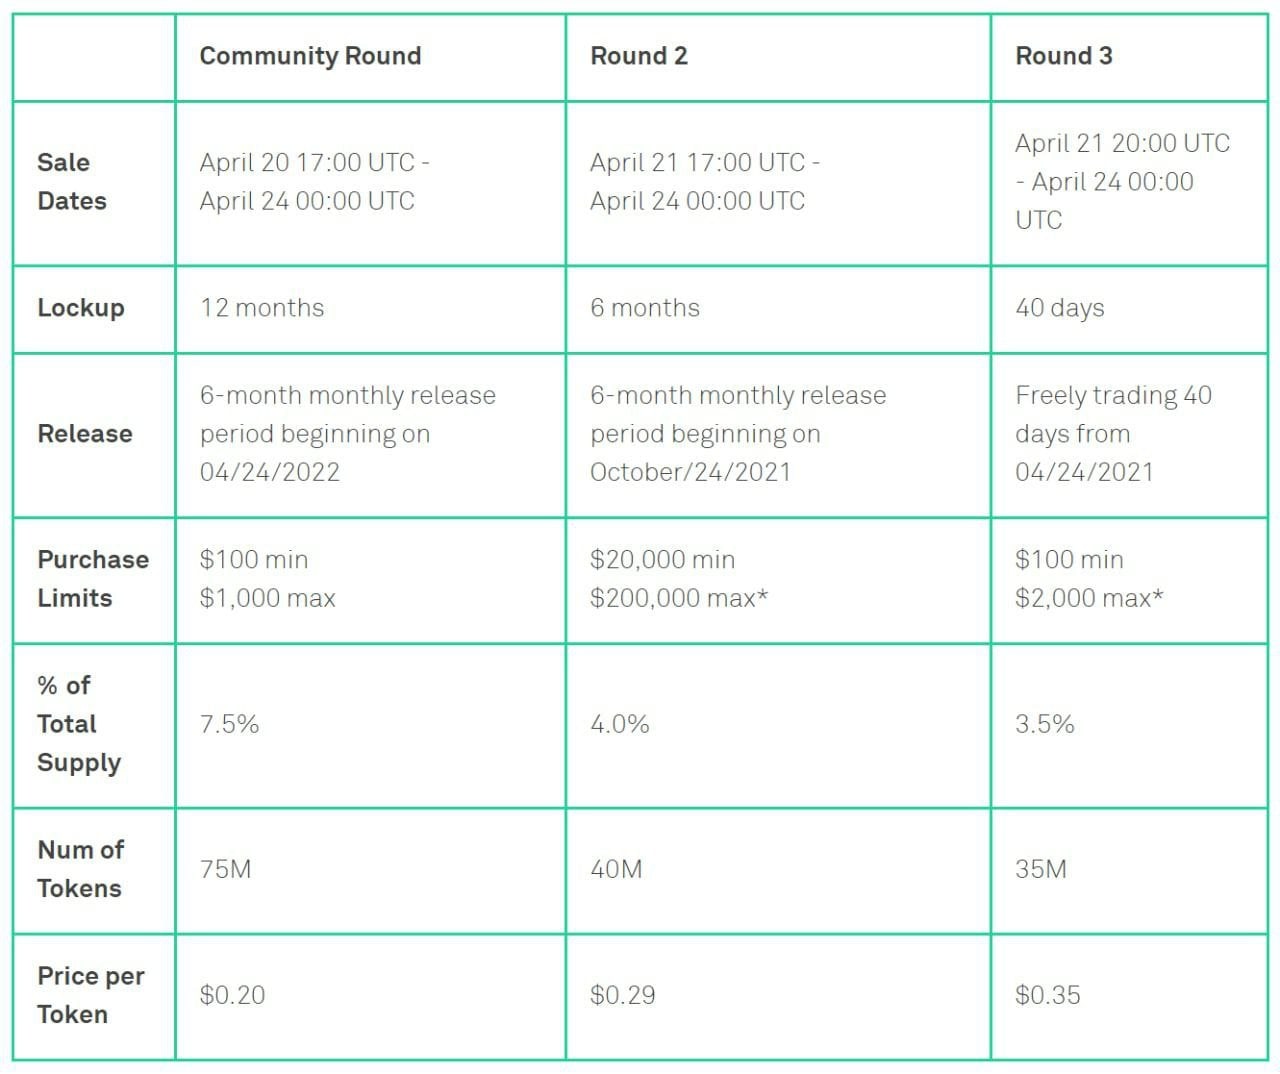Image resolution: width=1280 pixels, height=1074 pixels.
Task: Select the Lockup row label
Action: point(81,308)
